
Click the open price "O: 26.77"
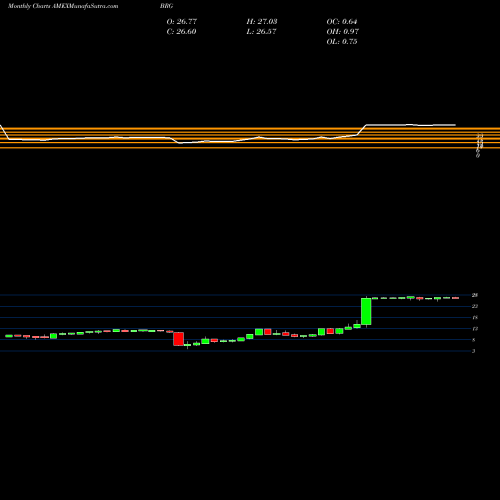coord(182,21)
